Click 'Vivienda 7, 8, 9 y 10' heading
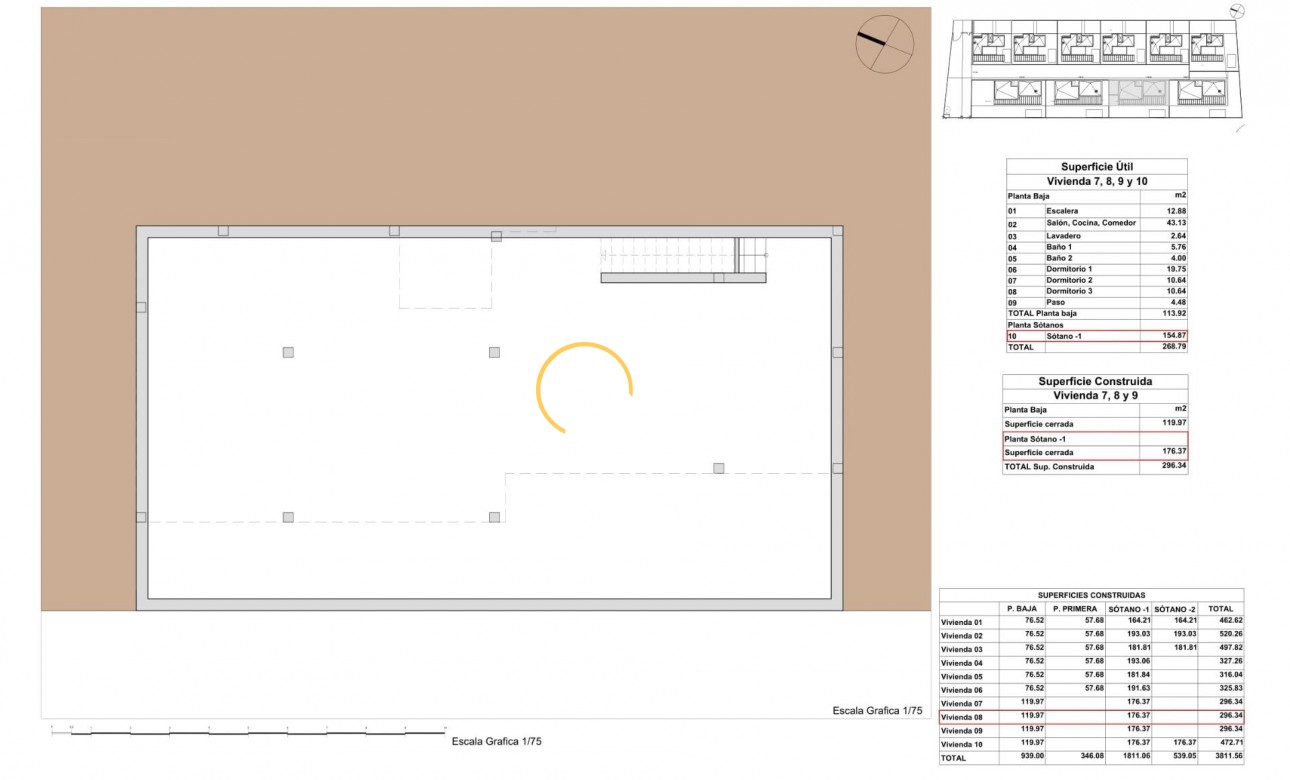This screenshot has height=780, width=1290. pyautogui.click(x=1096, y=181)
